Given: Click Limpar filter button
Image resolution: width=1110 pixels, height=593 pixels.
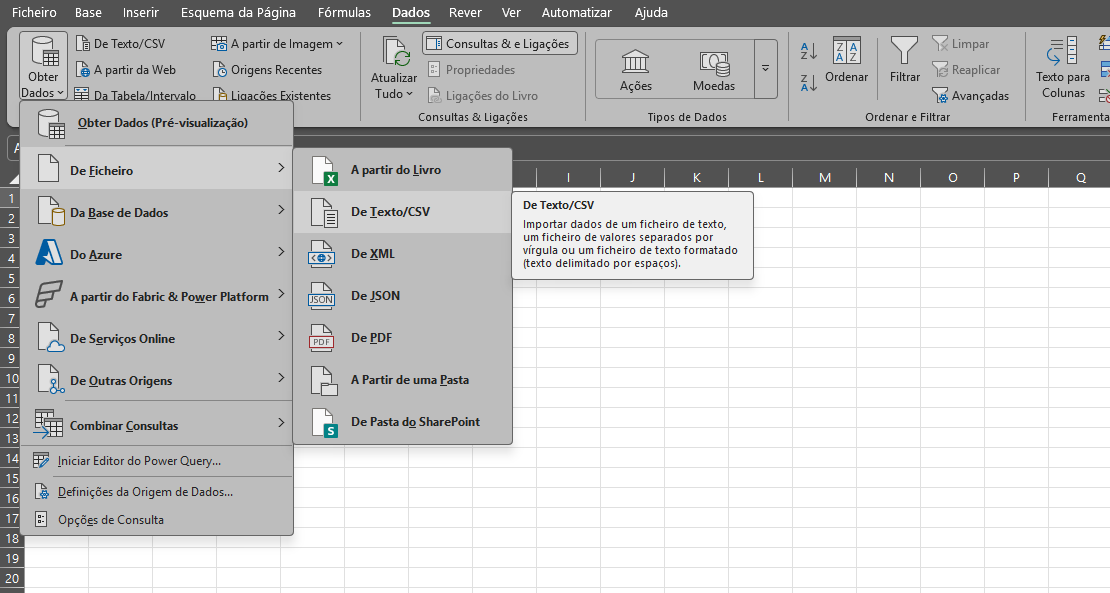Looking at the screenshot, I should point(961,44).
